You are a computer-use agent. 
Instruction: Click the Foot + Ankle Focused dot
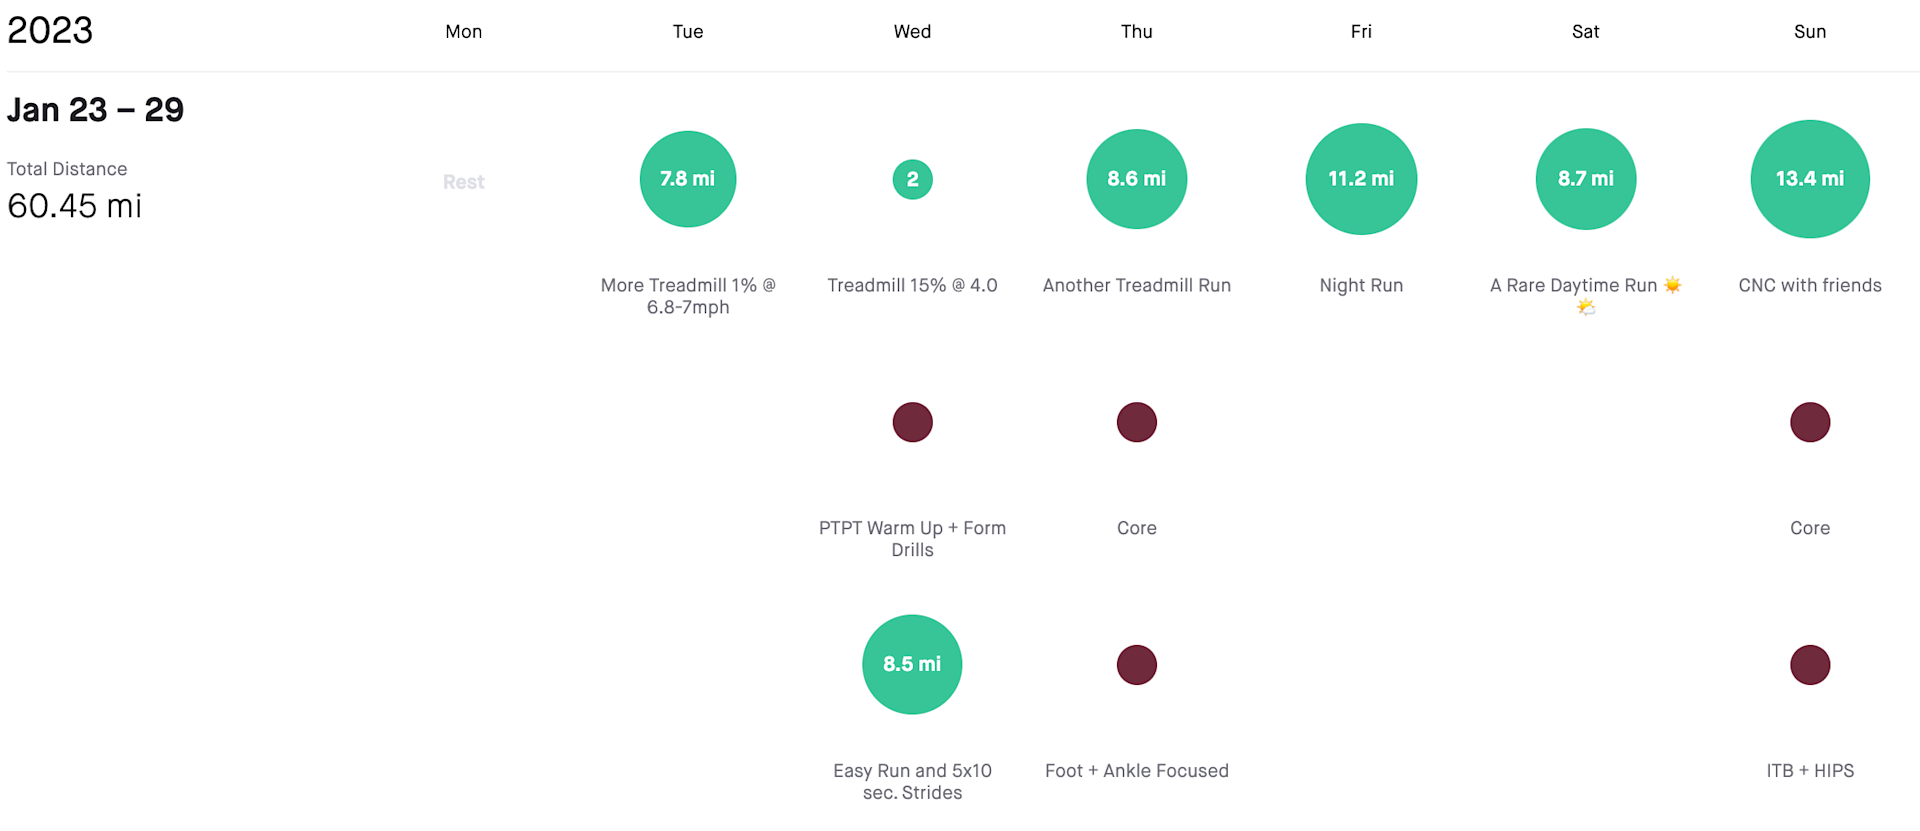1136,665
